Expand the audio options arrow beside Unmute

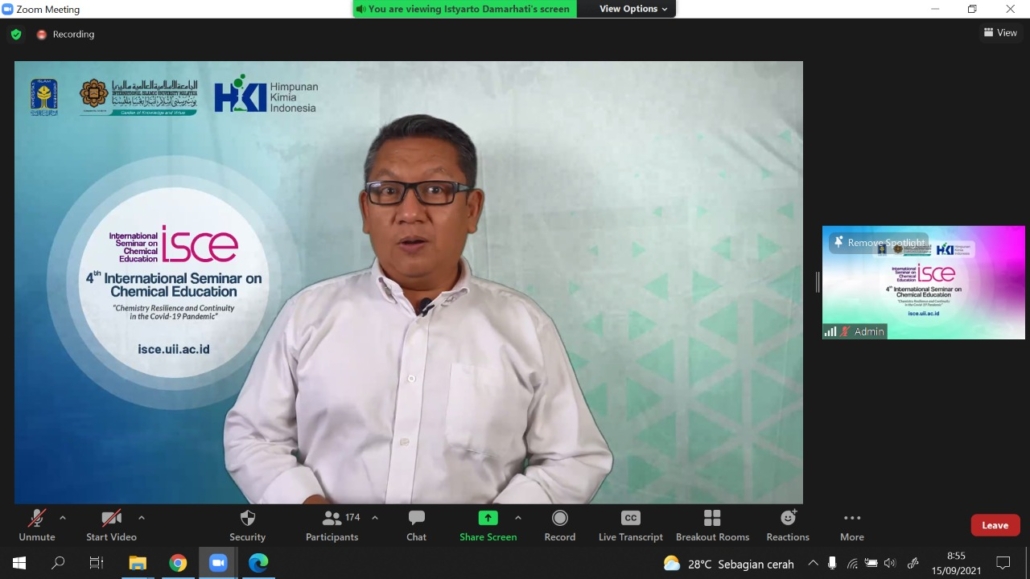(x=63, y=518)
